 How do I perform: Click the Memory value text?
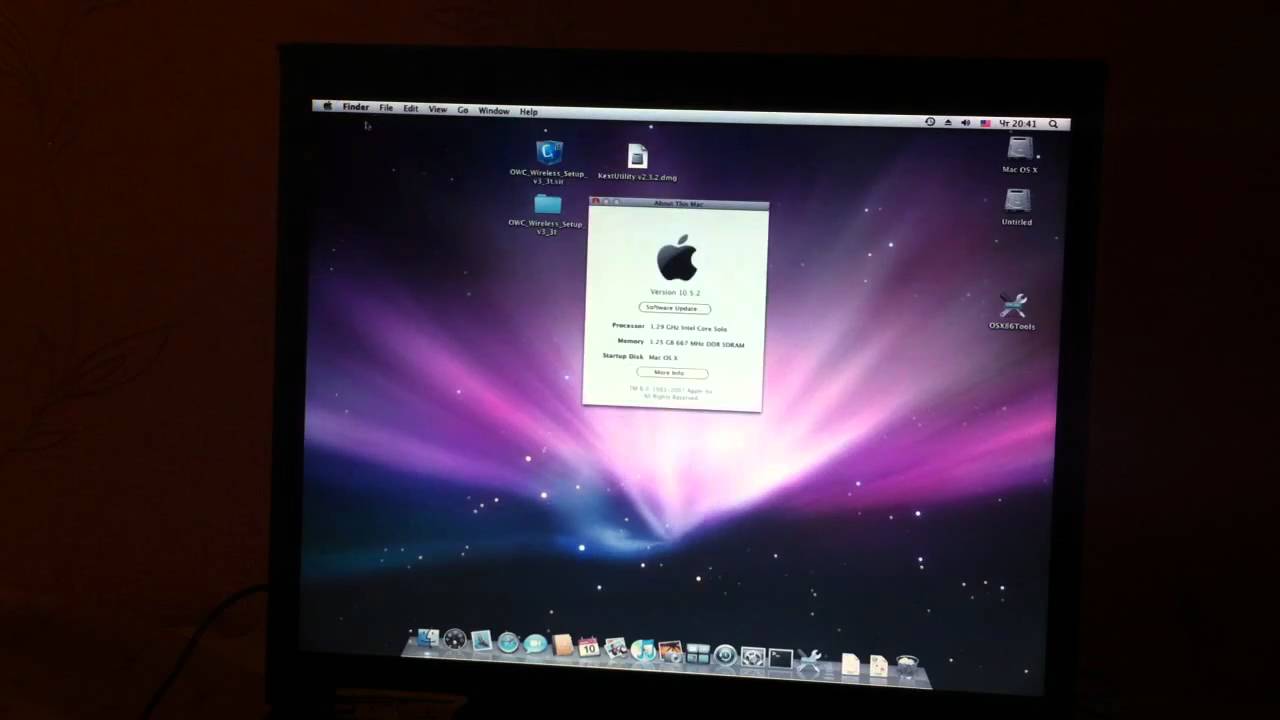pyautogui.click(x=697, y=344)
